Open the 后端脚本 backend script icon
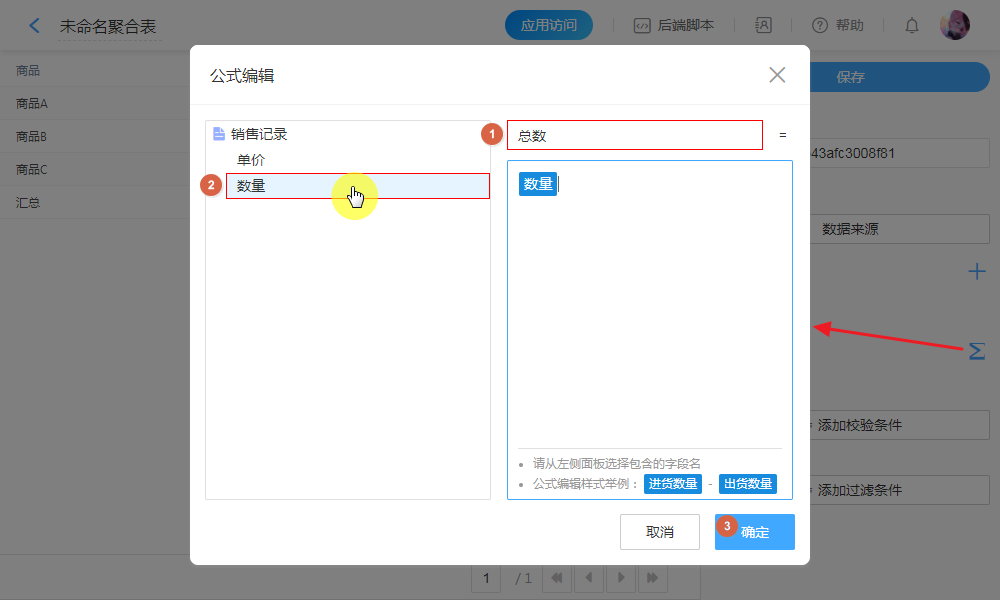This screenshot has width=1000, height=600. (643, 26)
